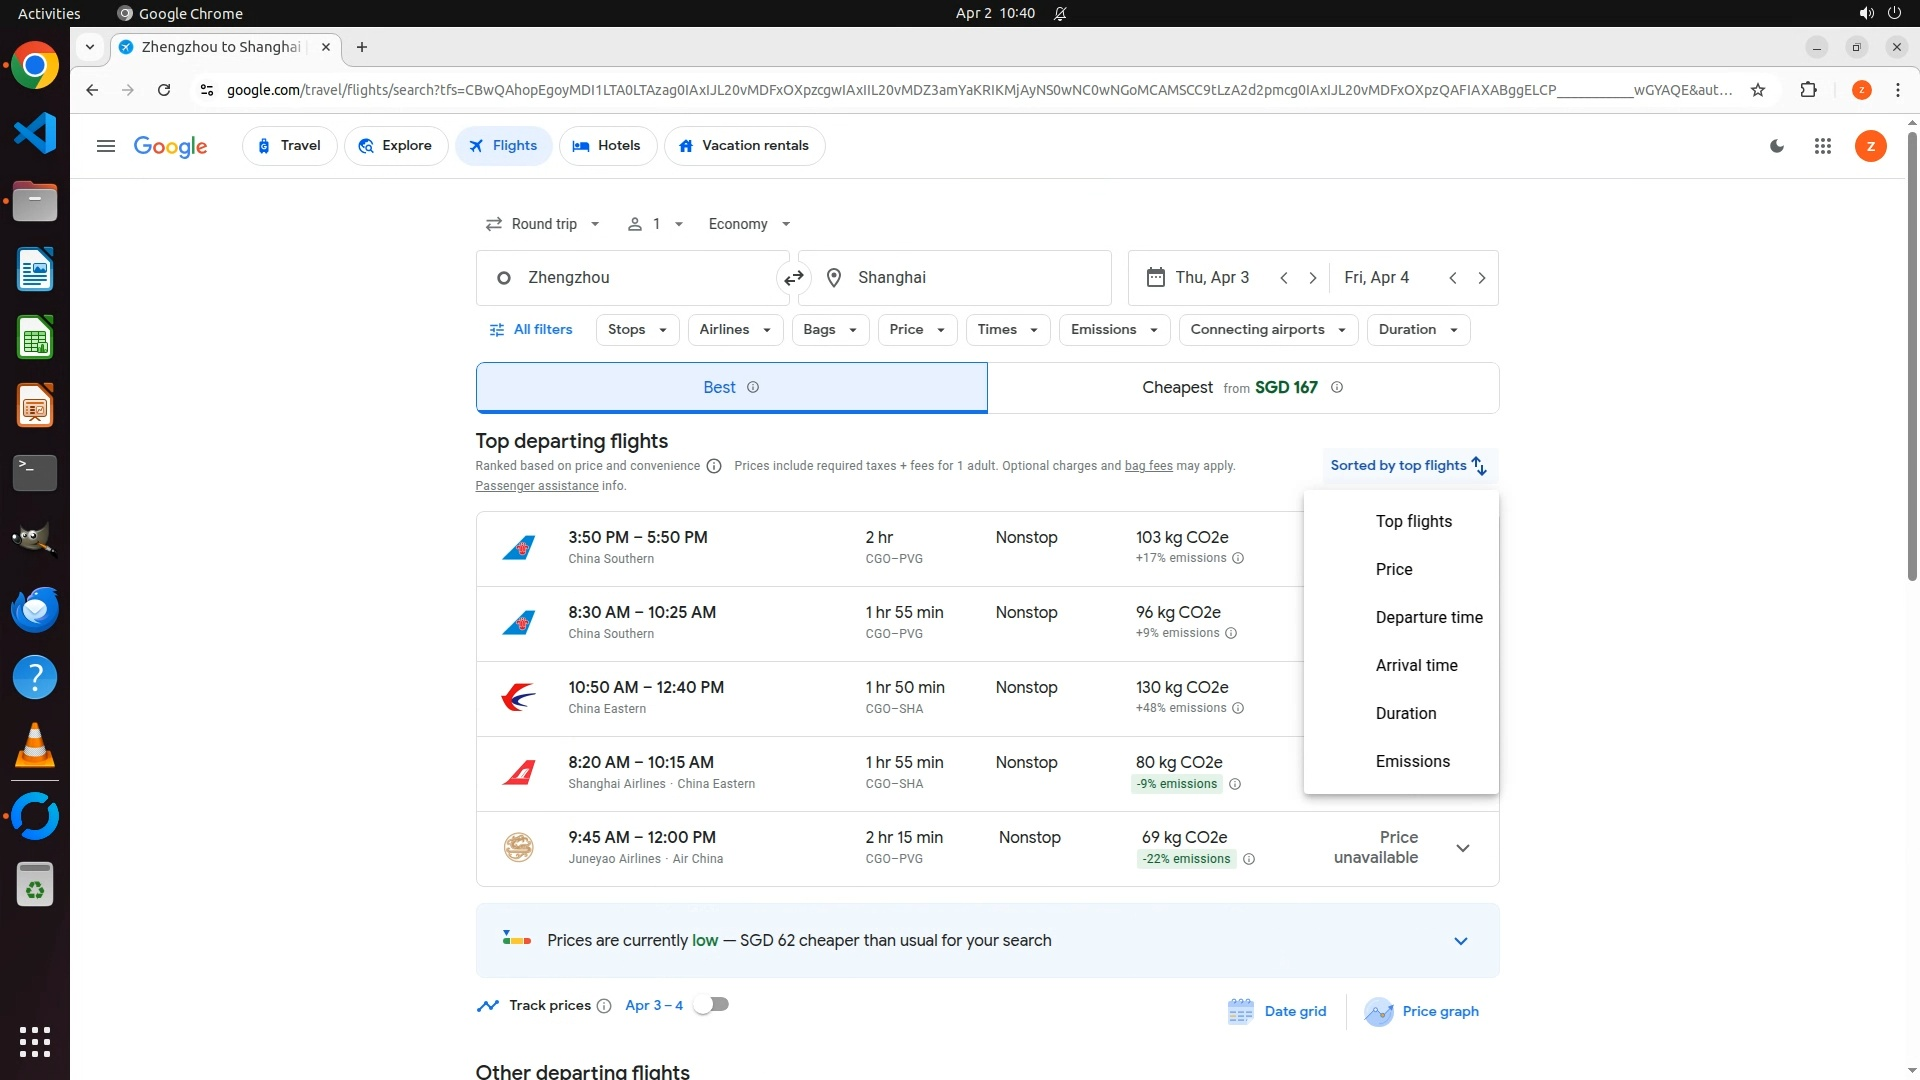
Task: Open Date grid view
Action: click(1277, 1011)
